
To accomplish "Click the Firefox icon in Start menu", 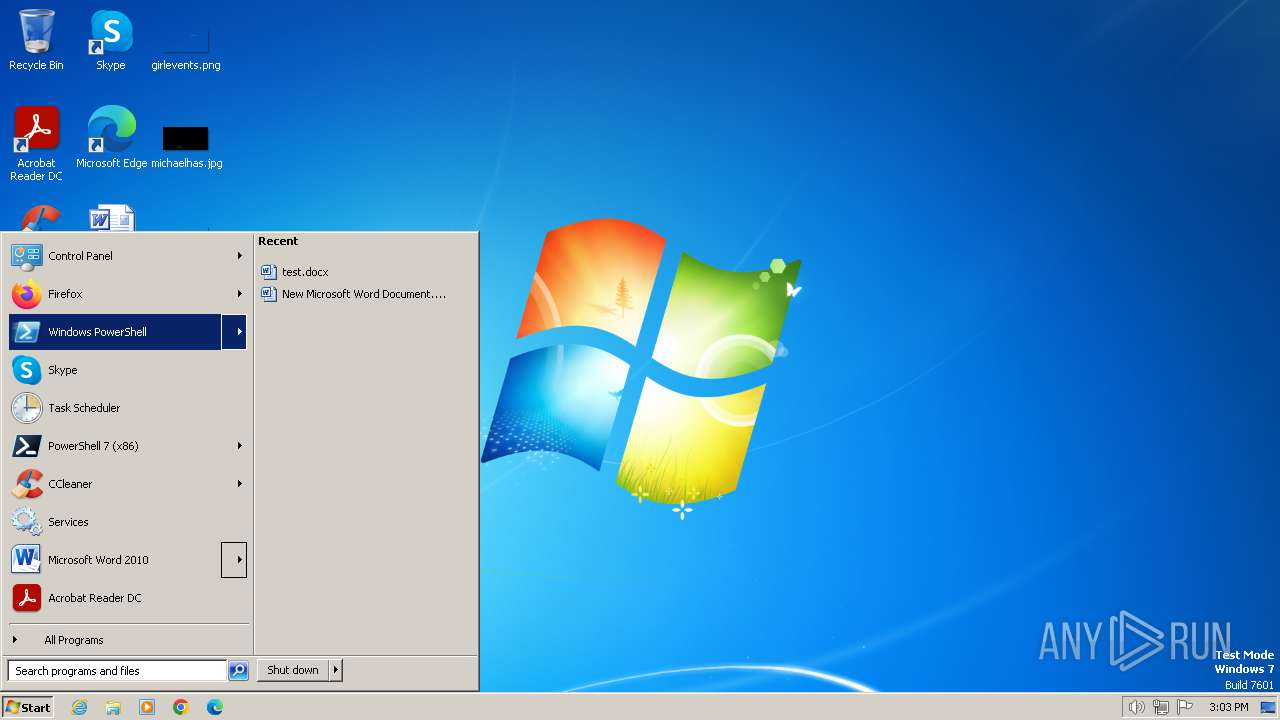I will click(x=27, y=294).
